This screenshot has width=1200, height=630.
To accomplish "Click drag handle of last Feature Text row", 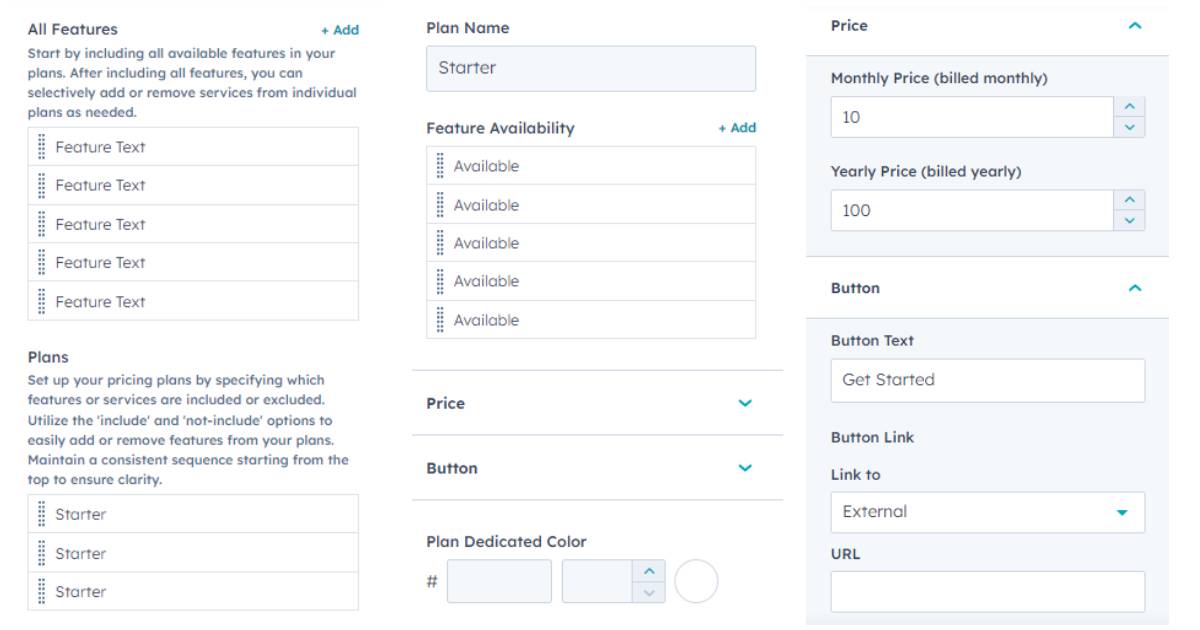I will click(41, 301).
